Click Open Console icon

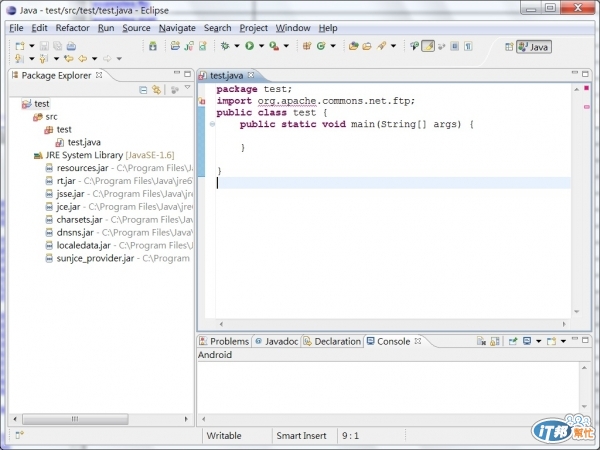point(551,341)
